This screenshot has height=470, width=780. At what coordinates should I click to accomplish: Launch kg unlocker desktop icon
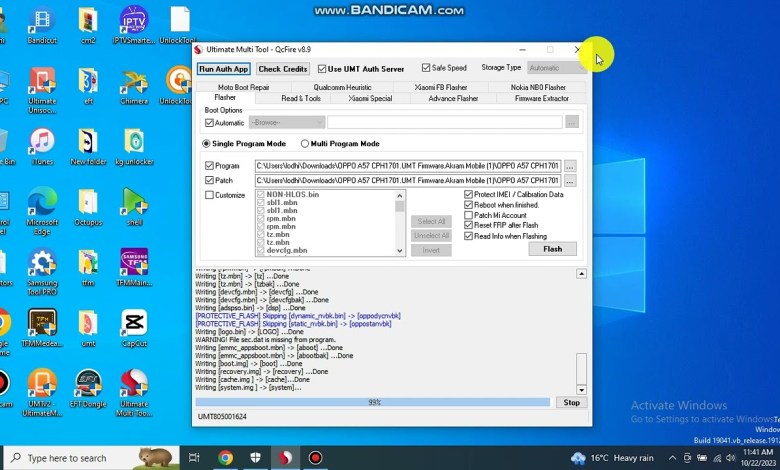click(134, 146)
